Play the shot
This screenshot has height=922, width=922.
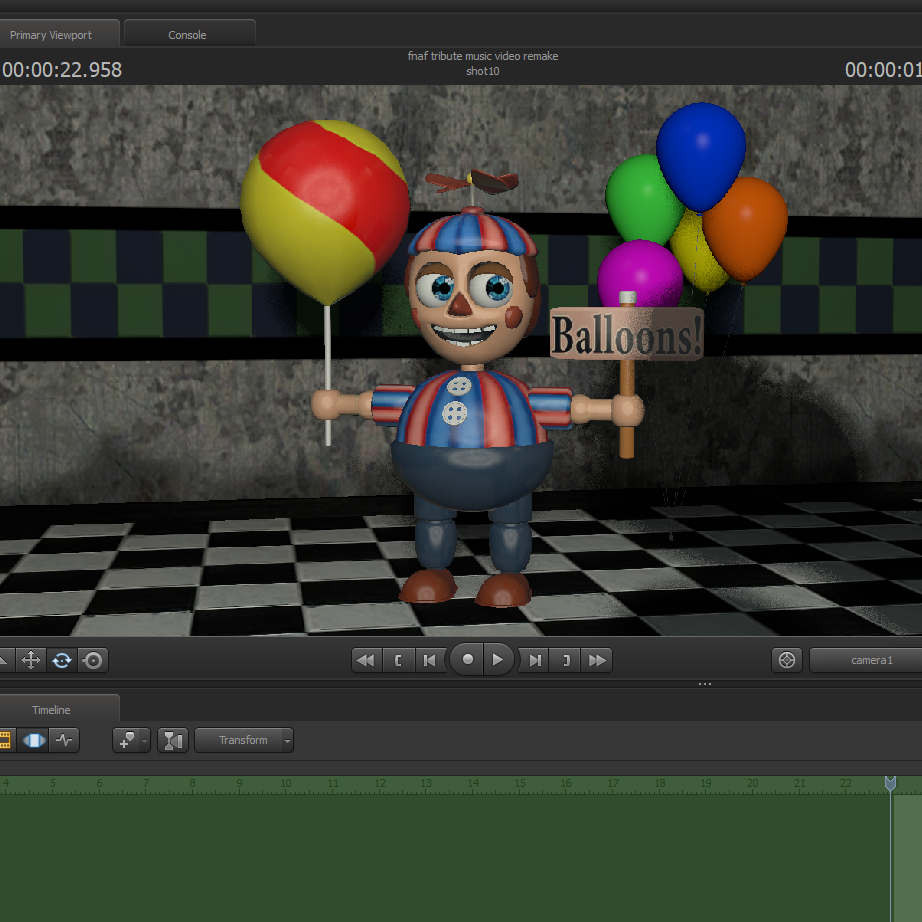(498, 660)
